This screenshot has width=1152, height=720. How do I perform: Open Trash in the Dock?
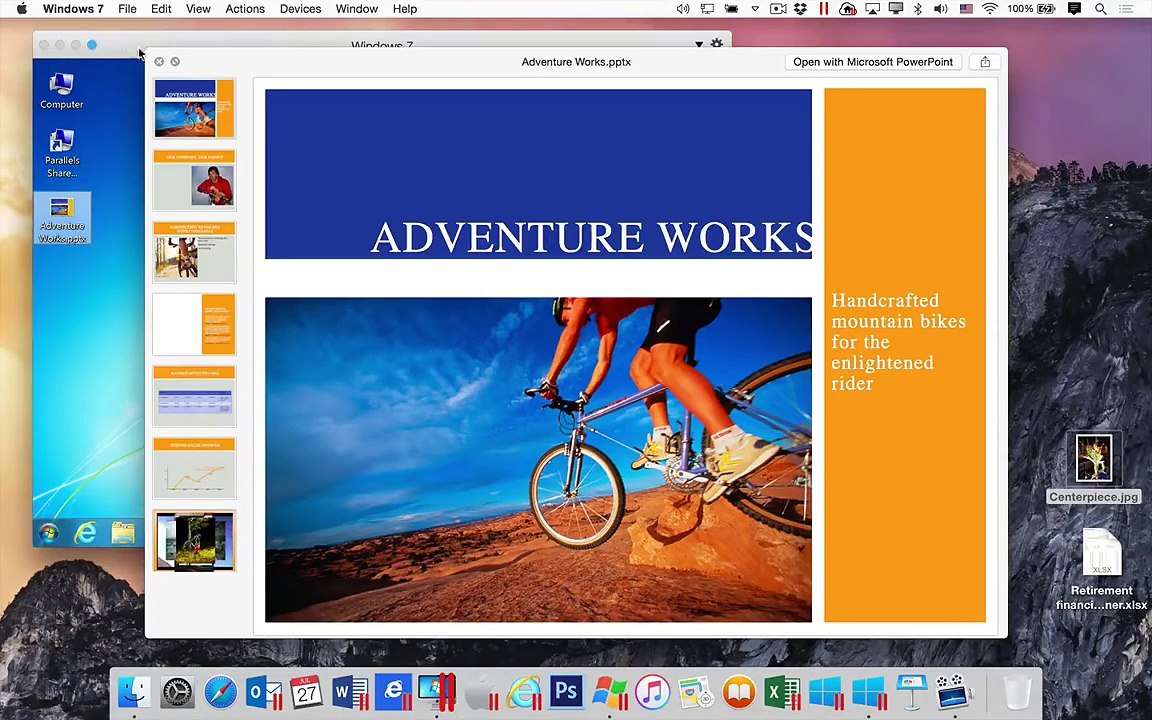pyautogui.click(x=1018, y=692)
